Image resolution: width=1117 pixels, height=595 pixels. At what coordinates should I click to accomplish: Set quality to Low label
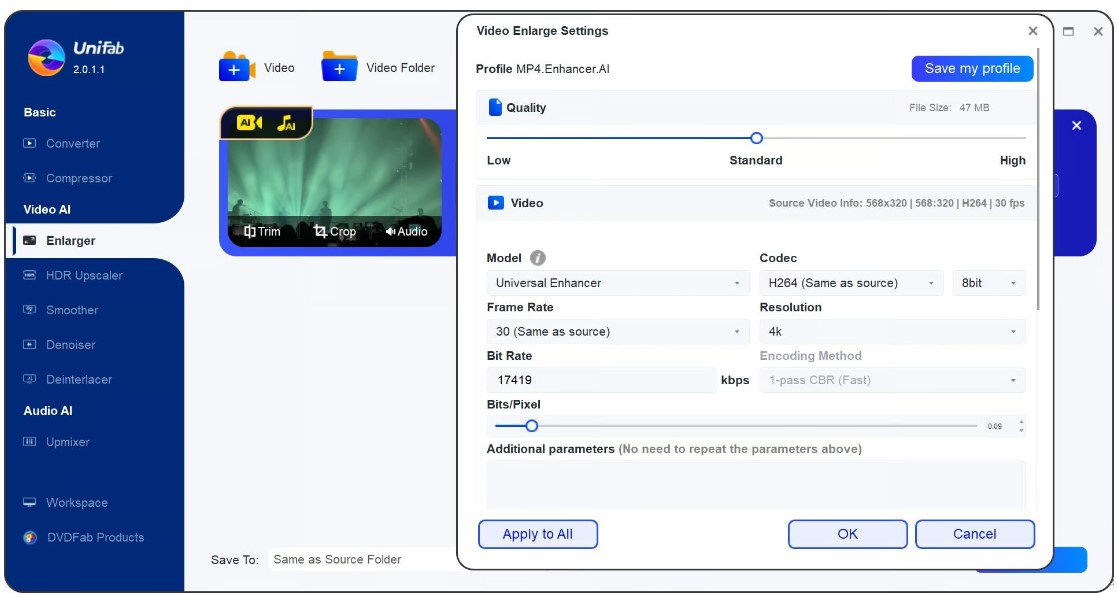pos(499,160)
